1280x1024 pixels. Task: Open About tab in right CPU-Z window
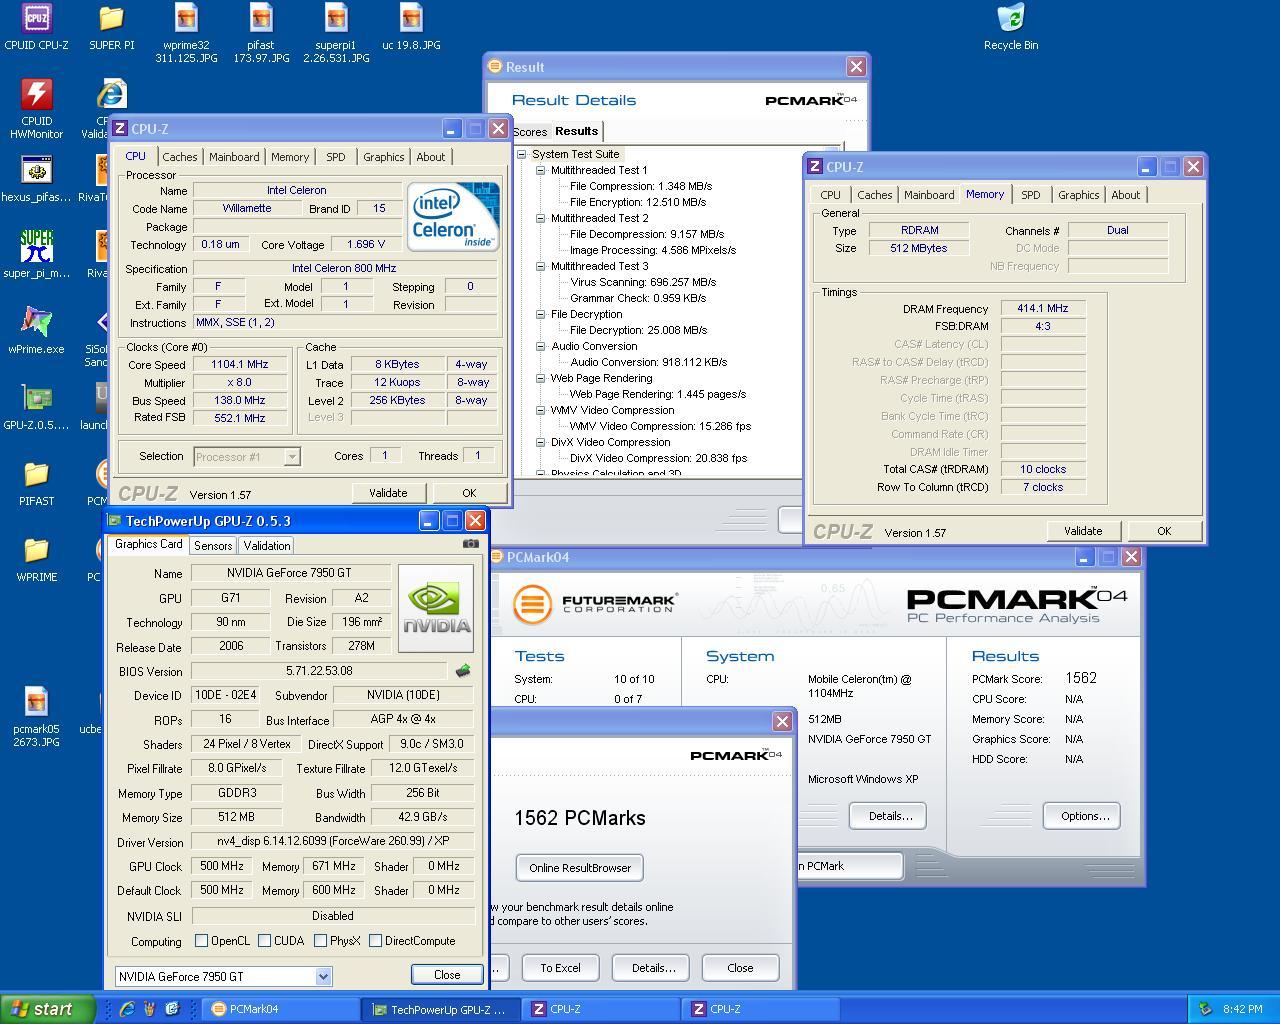(x=1125, y=195)
